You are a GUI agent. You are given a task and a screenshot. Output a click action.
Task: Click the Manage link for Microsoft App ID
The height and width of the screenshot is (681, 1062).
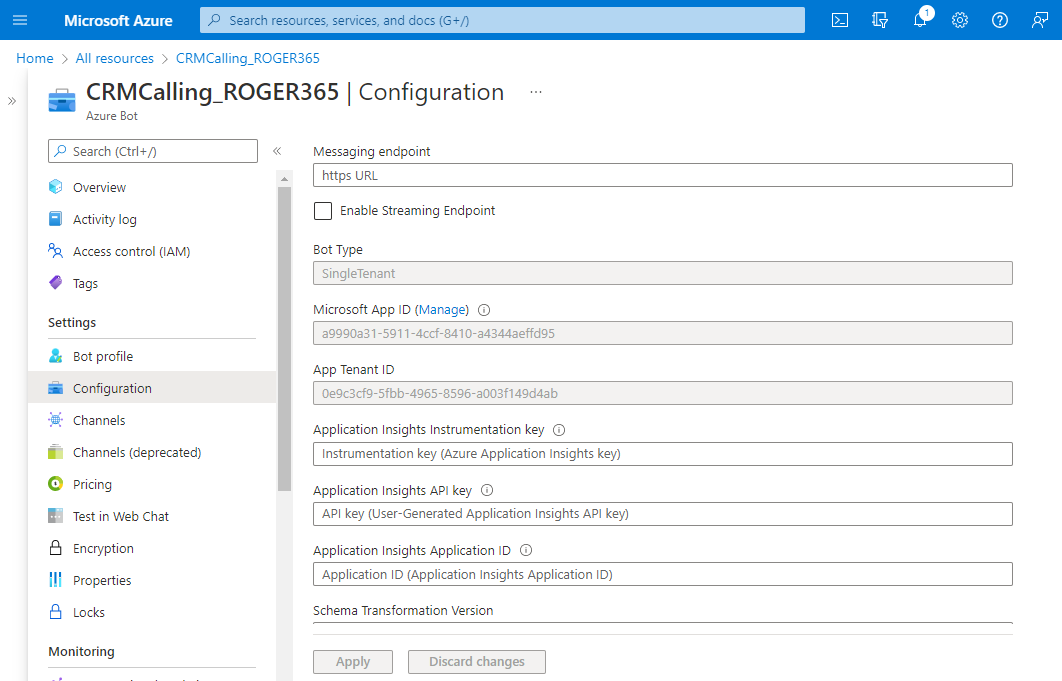coord(441,310)
